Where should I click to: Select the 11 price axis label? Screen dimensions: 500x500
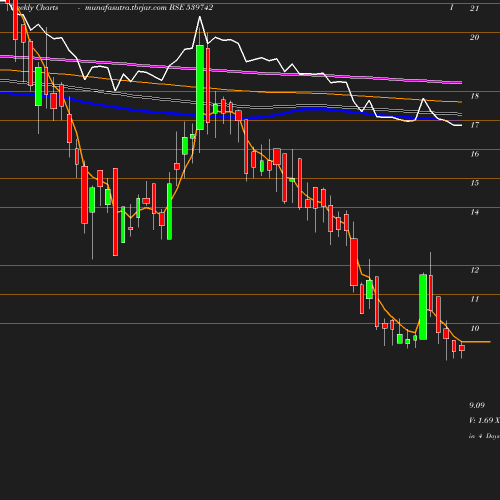[475, 299]
